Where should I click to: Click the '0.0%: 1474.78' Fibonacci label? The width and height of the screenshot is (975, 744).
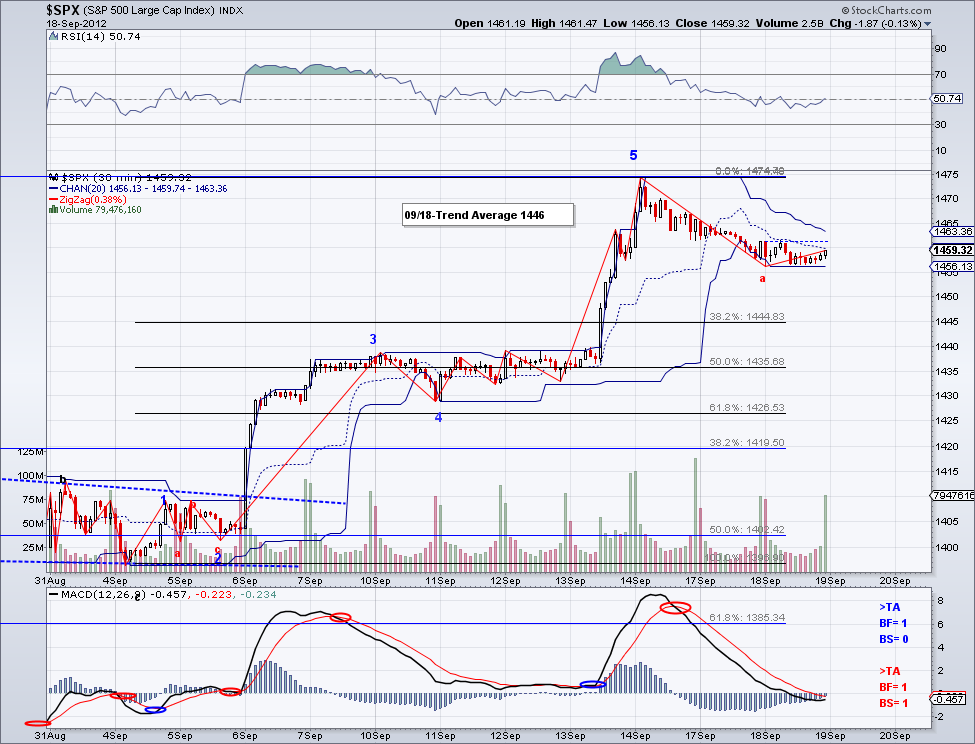[x=749, y=171]
